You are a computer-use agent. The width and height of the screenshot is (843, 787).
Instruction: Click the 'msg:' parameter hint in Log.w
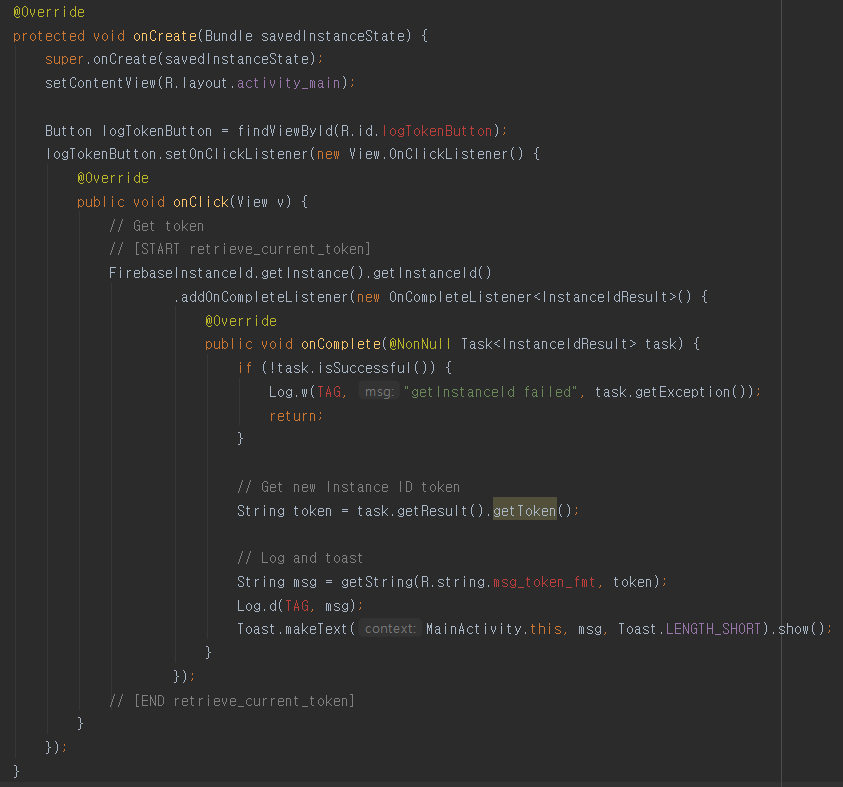[x=379, y=392]
